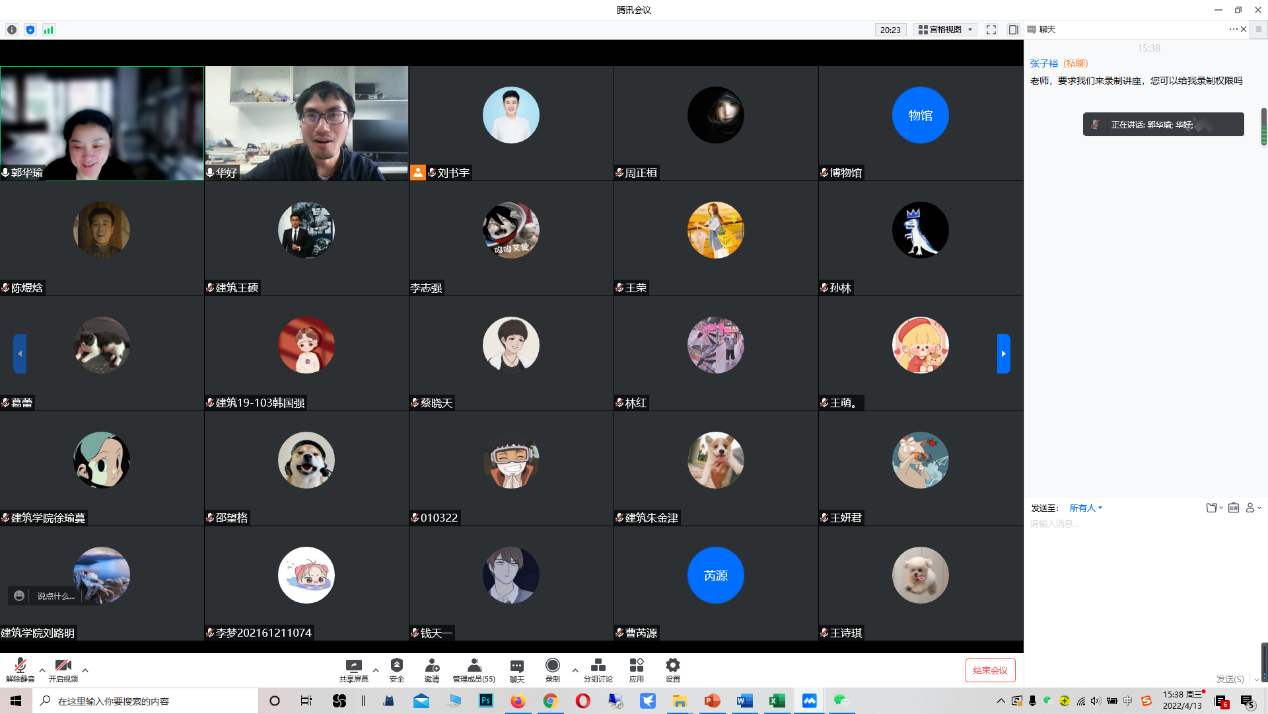Click the Invite (邀请) participants icon

point(432,669)
